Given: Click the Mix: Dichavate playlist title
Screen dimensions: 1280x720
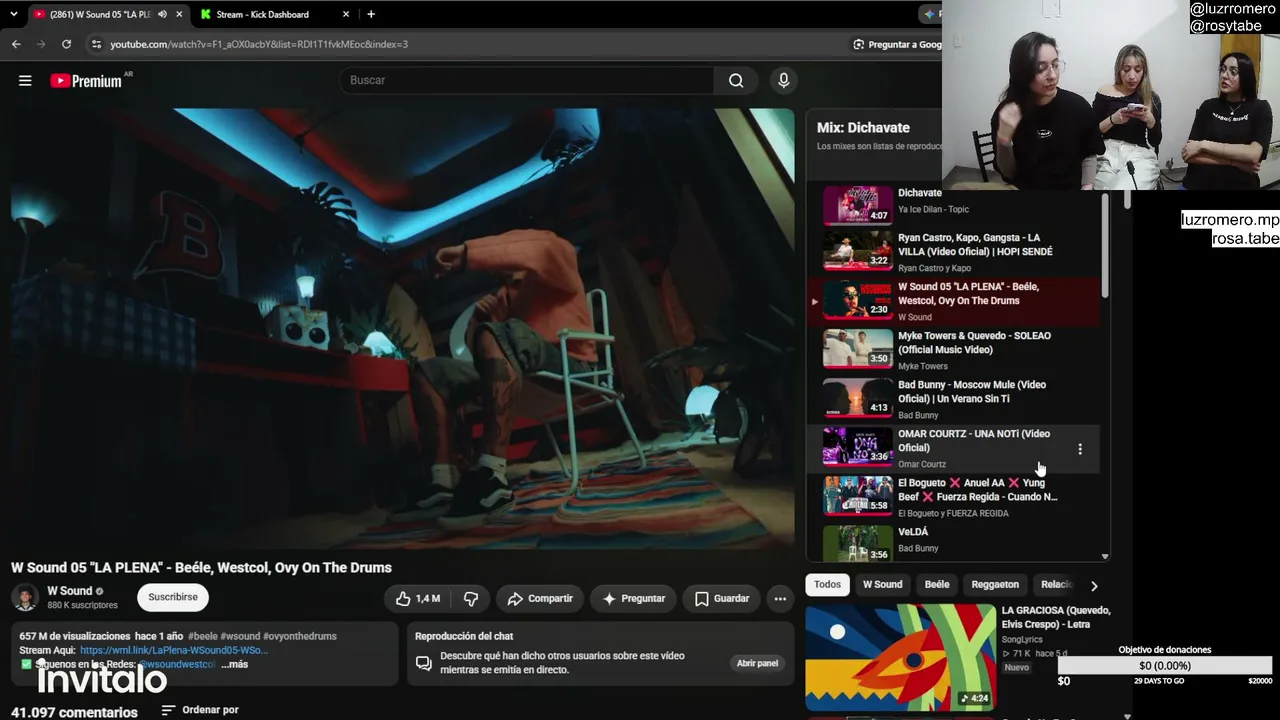Looking at the screenshot, I should coord(863,128).
